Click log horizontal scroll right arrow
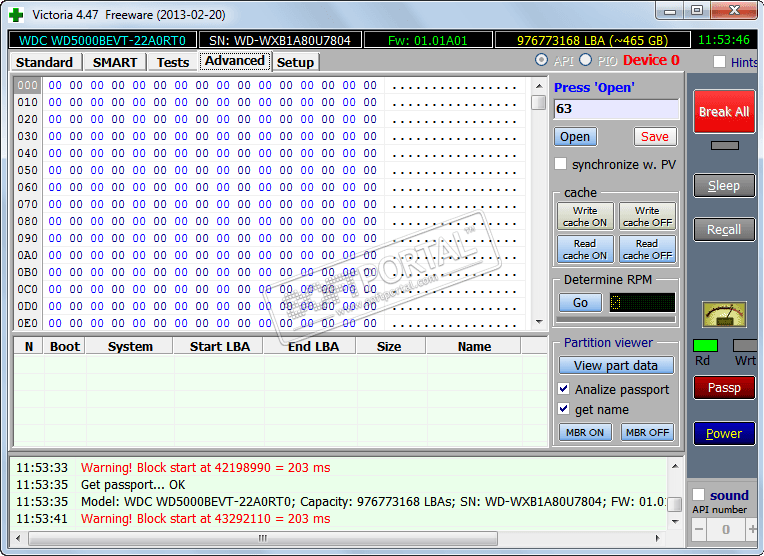The image size is (764, 556). [658, 538]
